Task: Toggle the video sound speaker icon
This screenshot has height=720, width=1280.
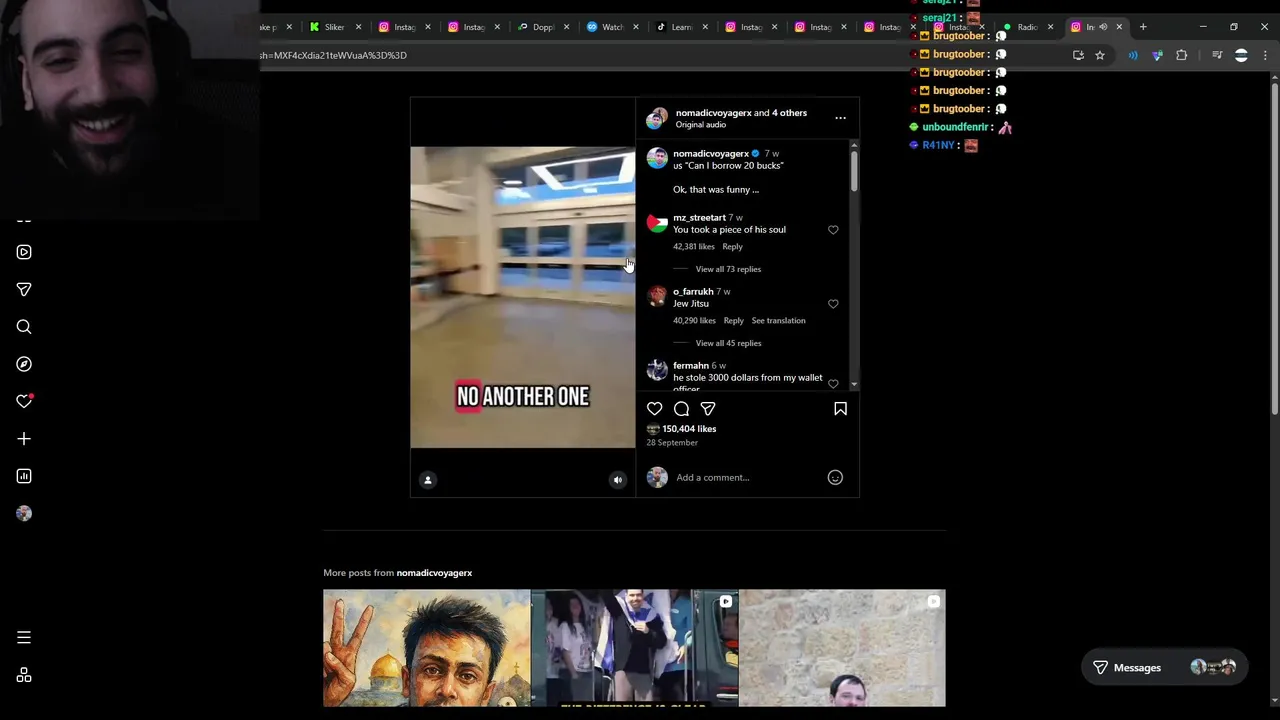Action: click(617, 480)
